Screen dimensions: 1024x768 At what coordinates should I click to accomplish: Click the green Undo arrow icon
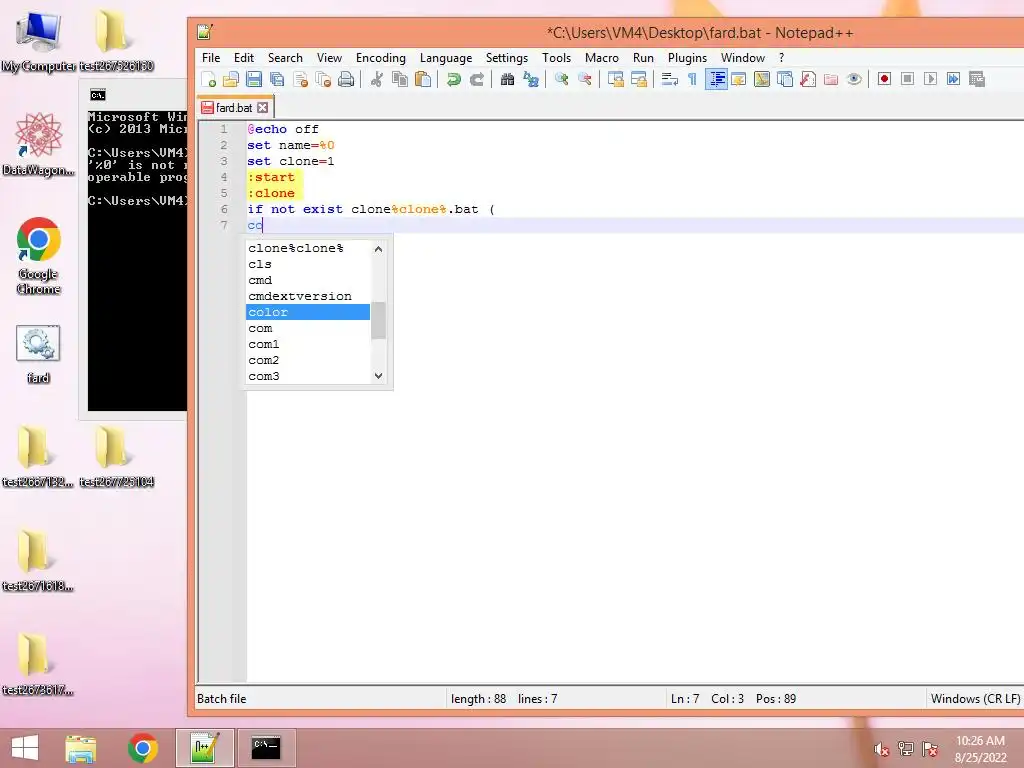click(453, 80)
